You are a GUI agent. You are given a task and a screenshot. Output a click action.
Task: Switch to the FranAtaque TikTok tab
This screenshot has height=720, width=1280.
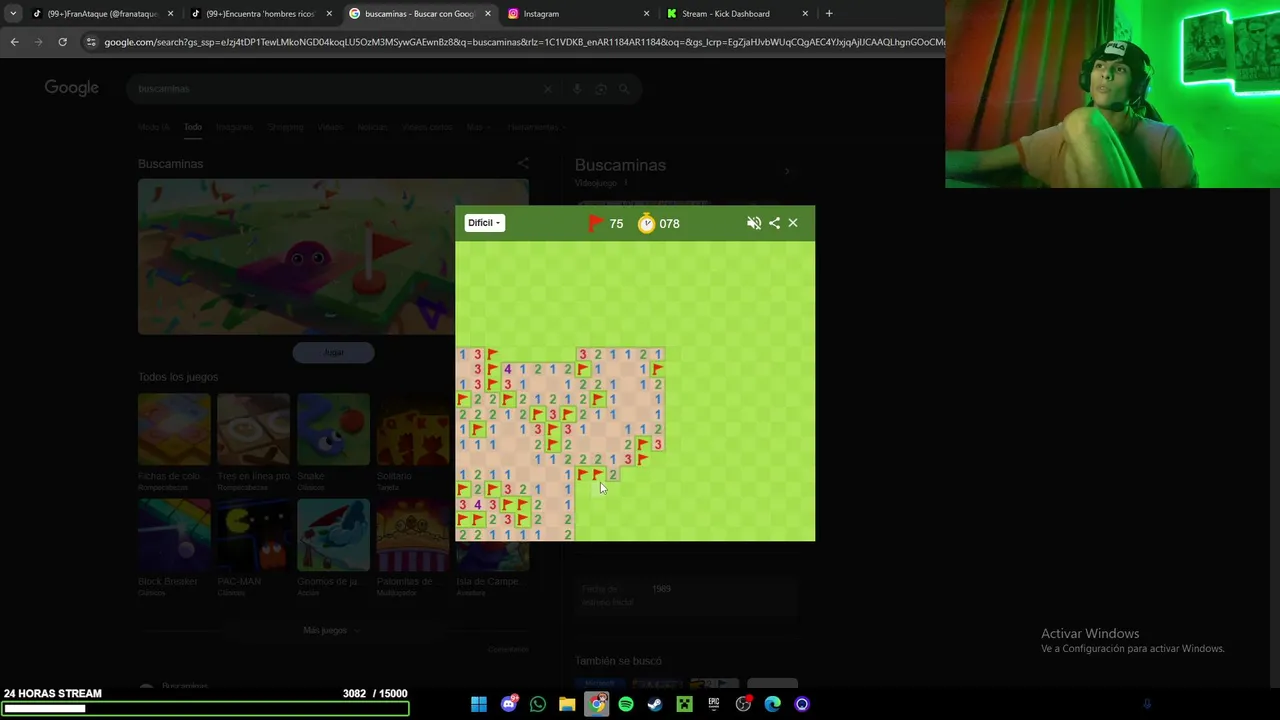pyautogui.click(x=100, y=14)
